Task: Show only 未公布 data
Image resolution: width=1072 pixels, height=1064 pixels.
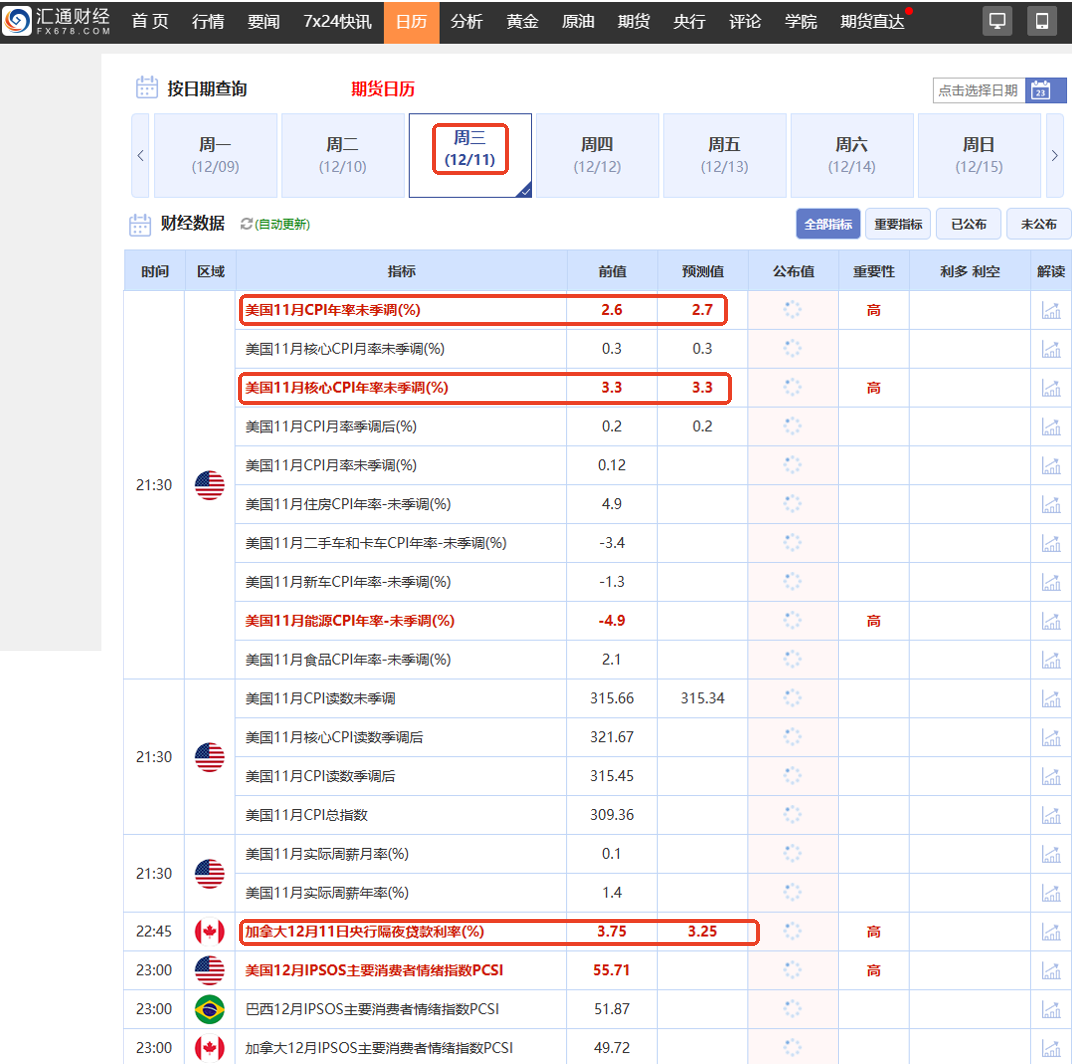Action: coord(1038,224)
